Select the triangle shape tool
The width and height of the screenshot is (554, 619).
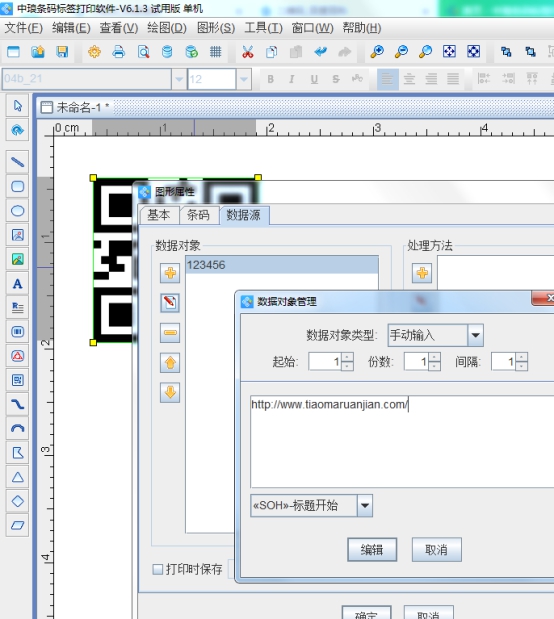(x=17, y=477)
